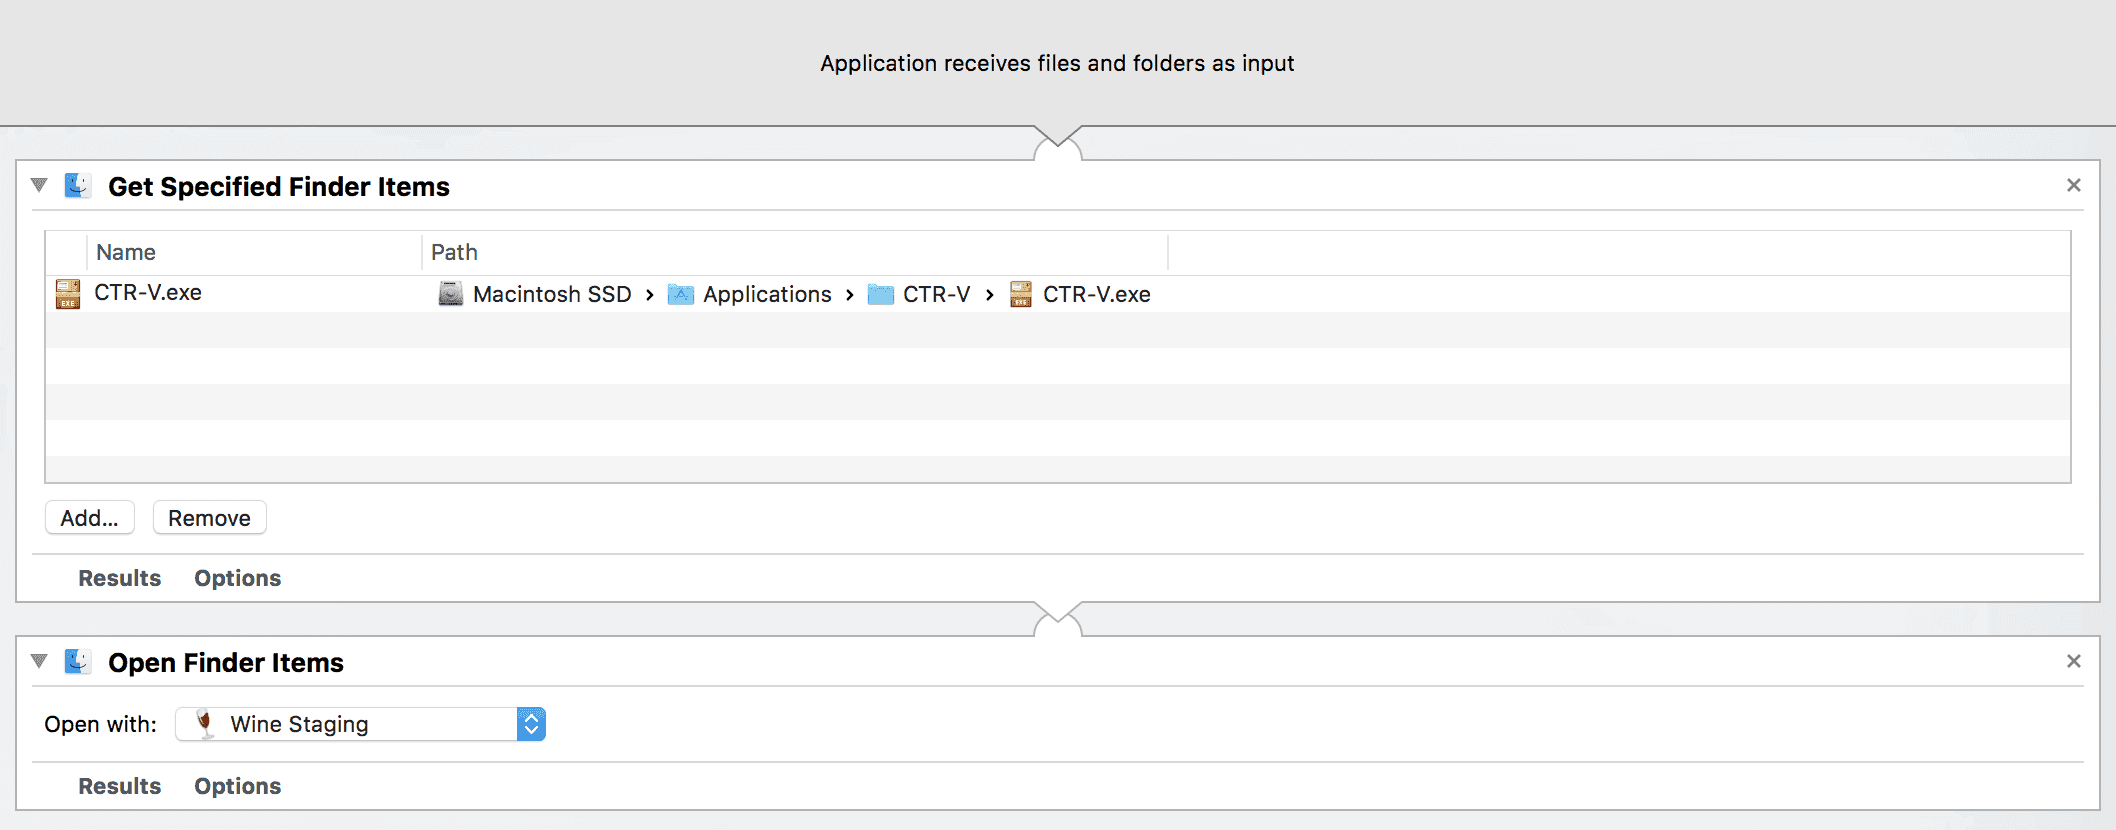Select the CTR-V.exe file icon in Name column
Image resolution: width=2116 pixels, height=830 pixels.
(68, 294)
